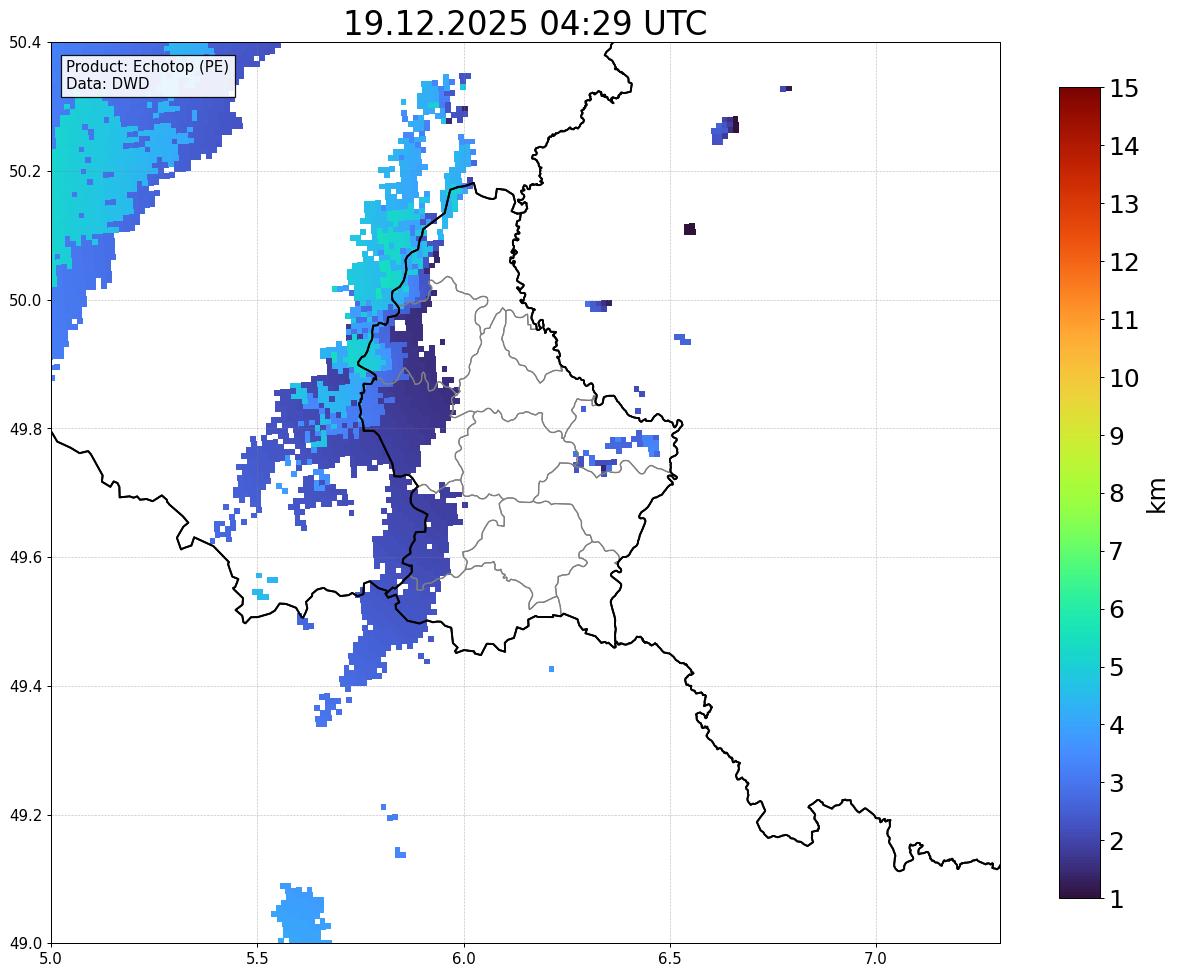Click the colorbar tick label 12

pyautogui.click(x=1124, y=262)
